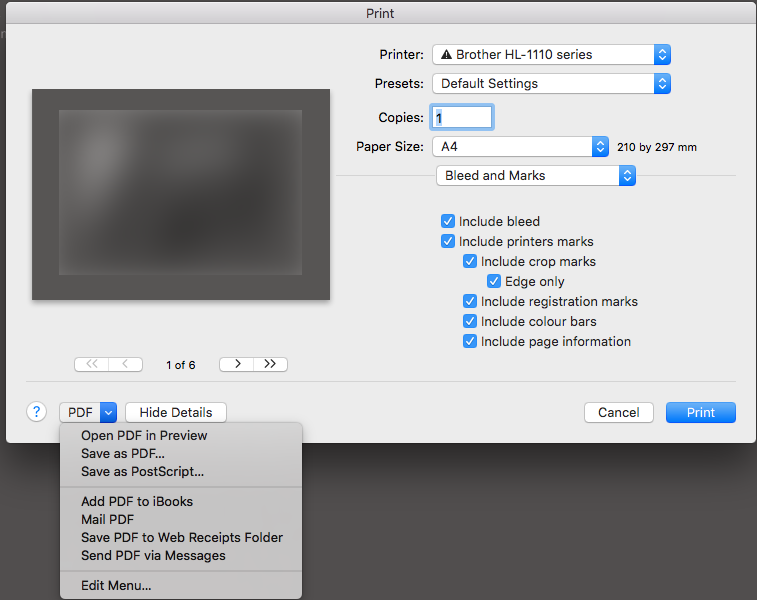Go to previous page with left arrow
757x600 pixels.
click(126, 364)
